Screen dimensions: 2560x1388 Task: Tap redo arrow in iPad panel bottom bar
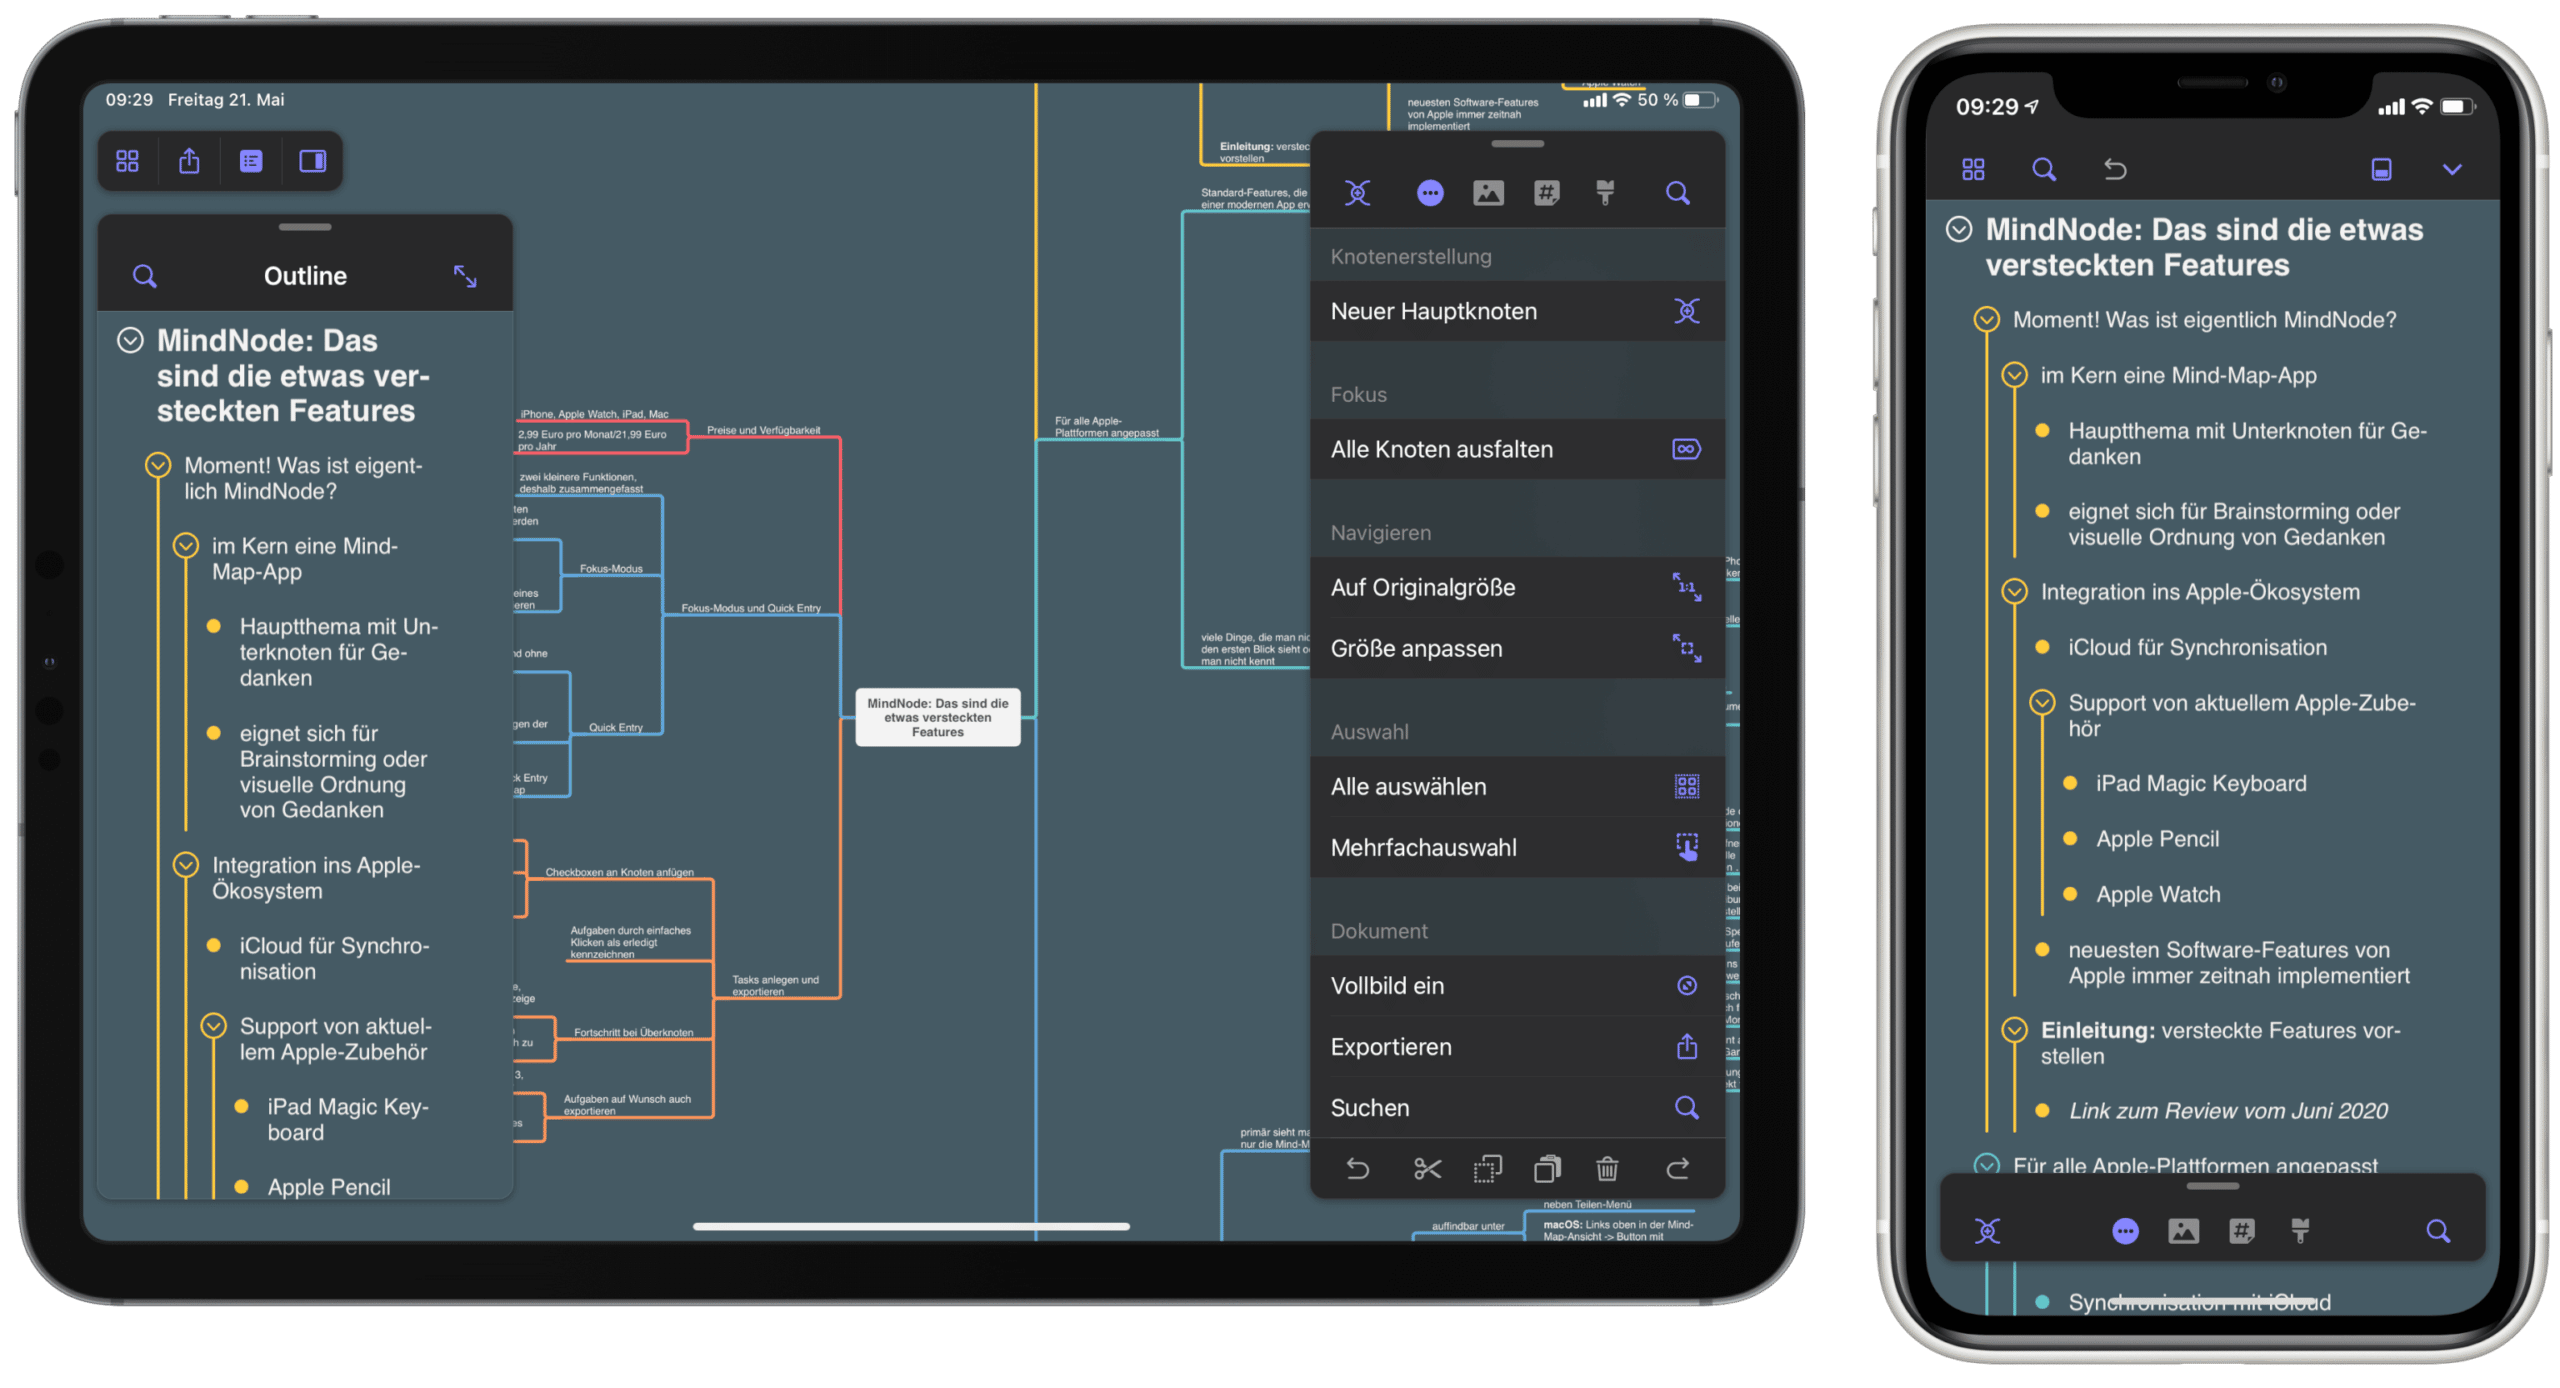(1677, 1168)
